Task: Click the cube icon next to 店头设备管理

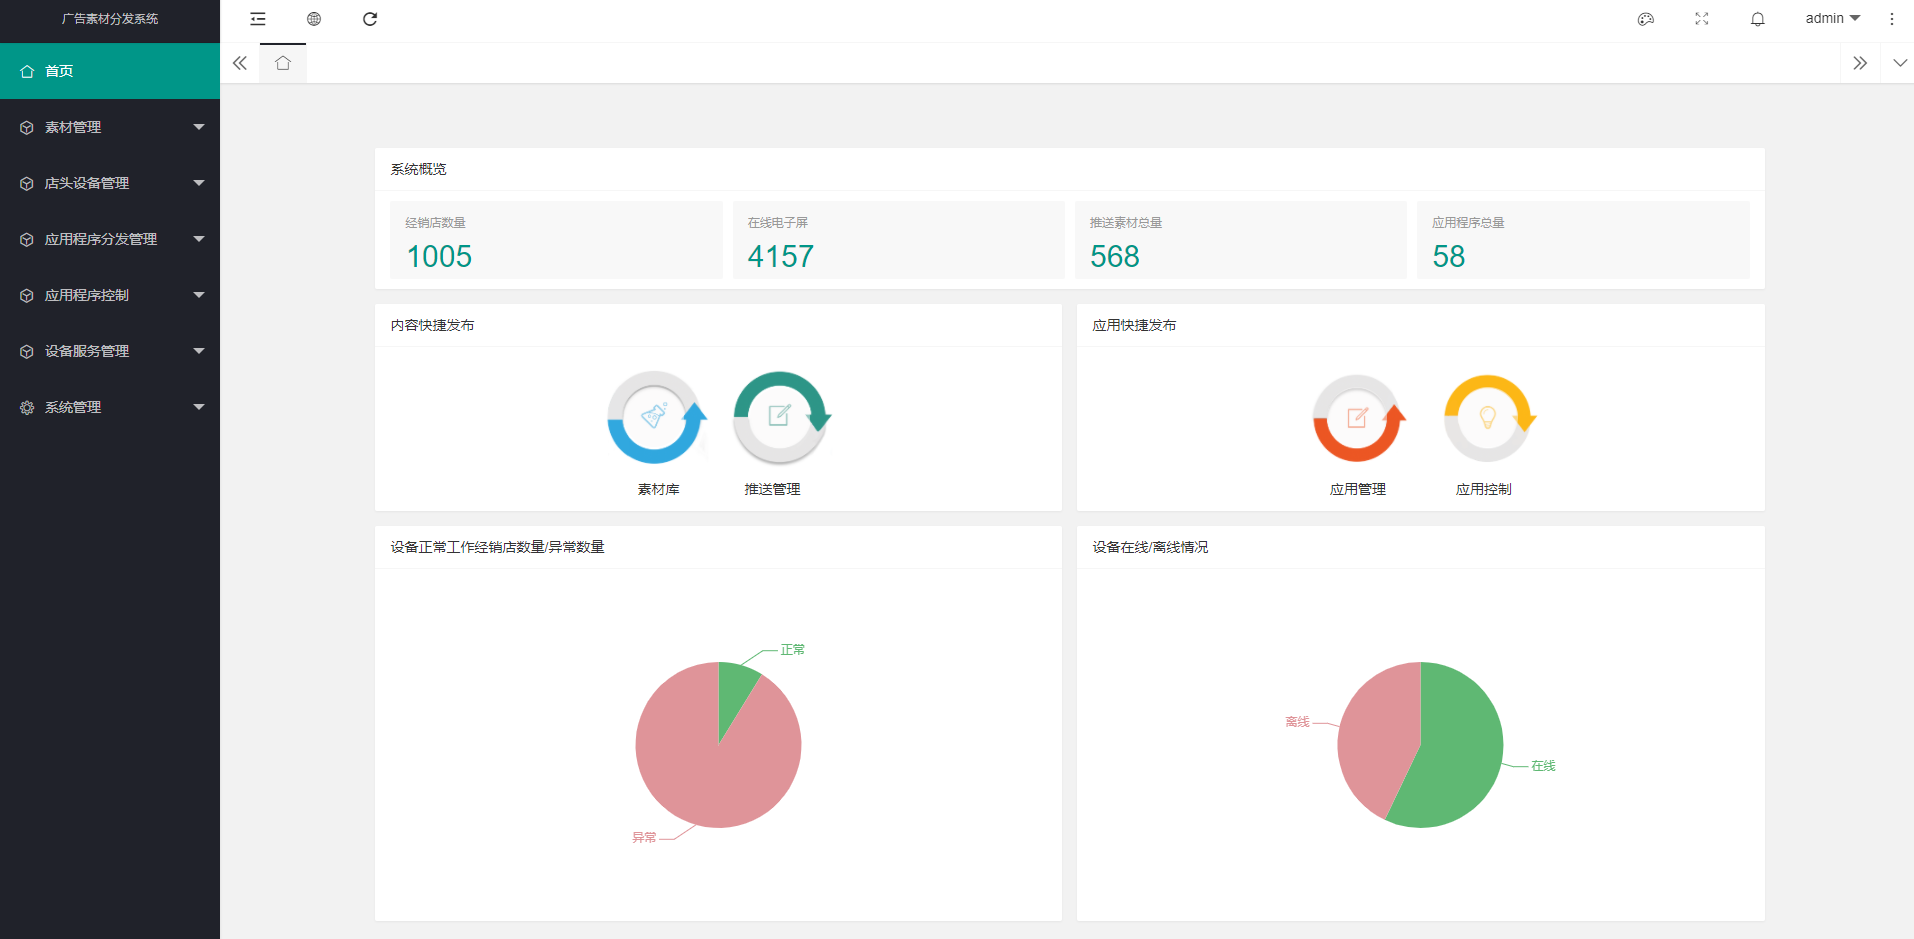Action: pos(27,184)
